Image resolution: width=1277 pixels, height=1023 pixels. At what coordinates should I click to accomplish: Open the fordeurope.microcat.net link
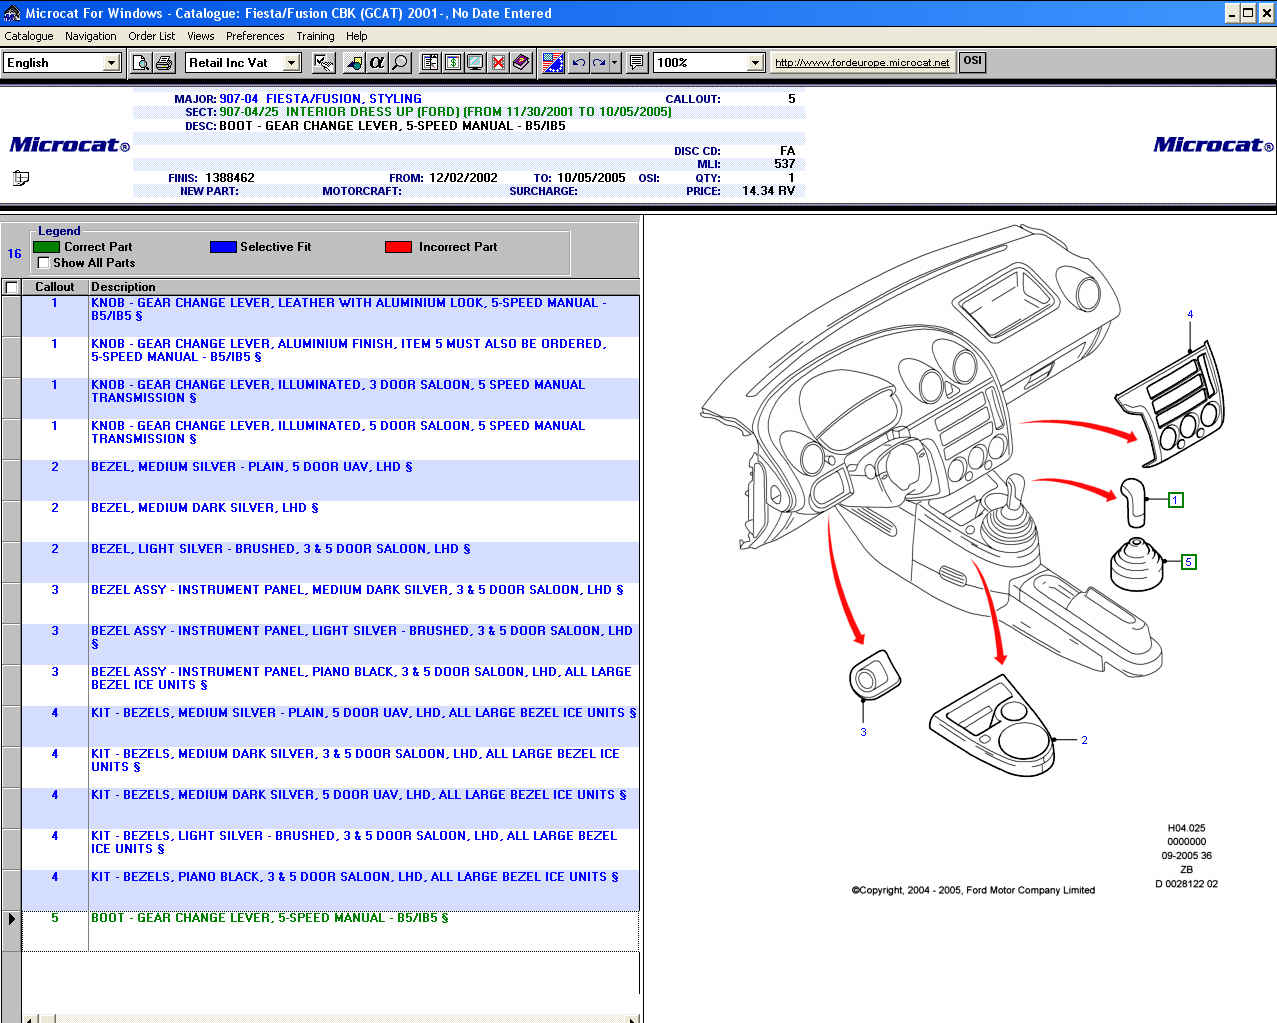tap(862, 63)
